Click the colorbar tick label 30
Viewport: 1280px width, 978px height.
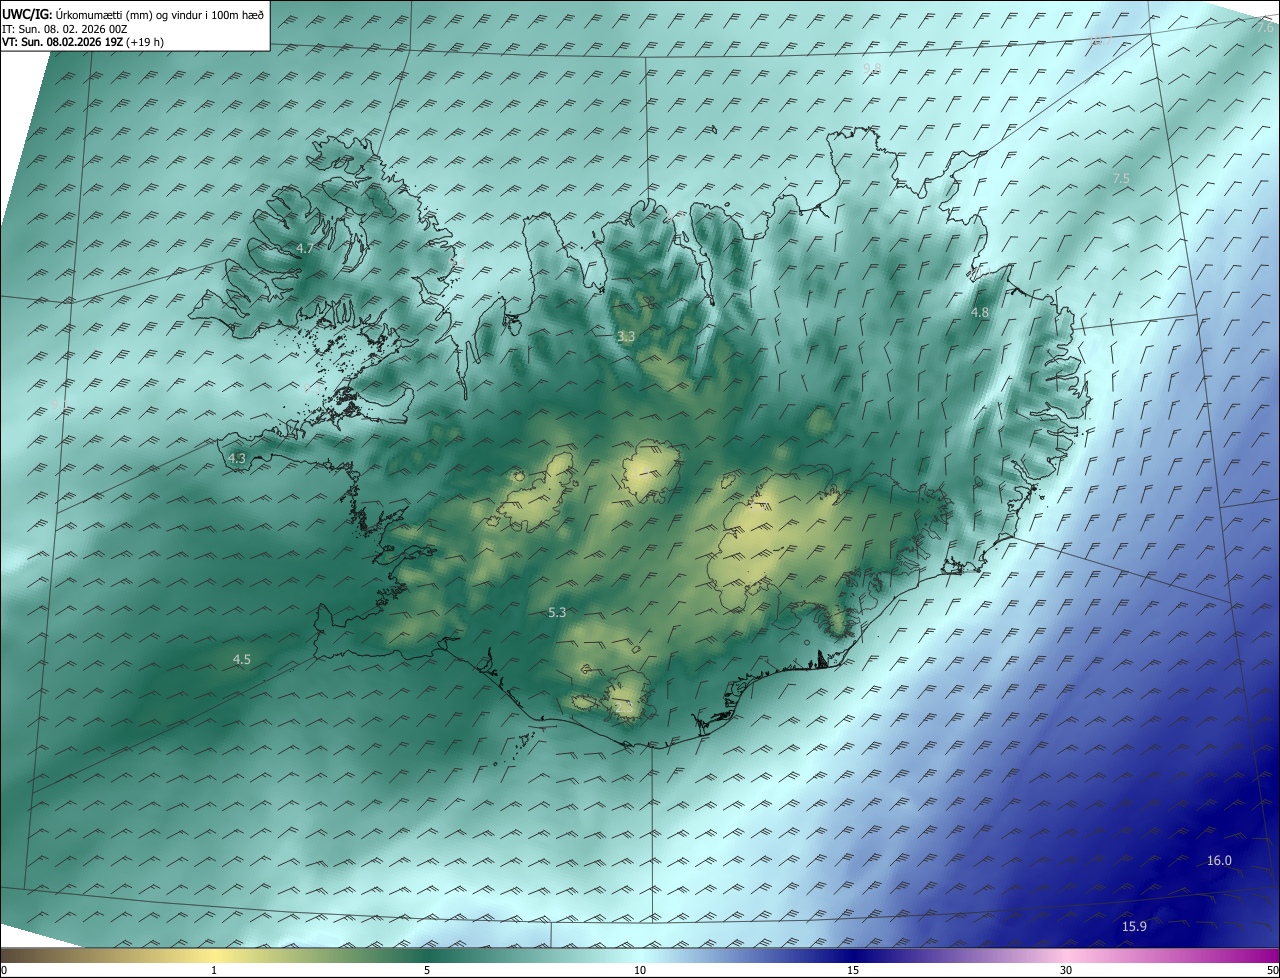point(1066,971)
